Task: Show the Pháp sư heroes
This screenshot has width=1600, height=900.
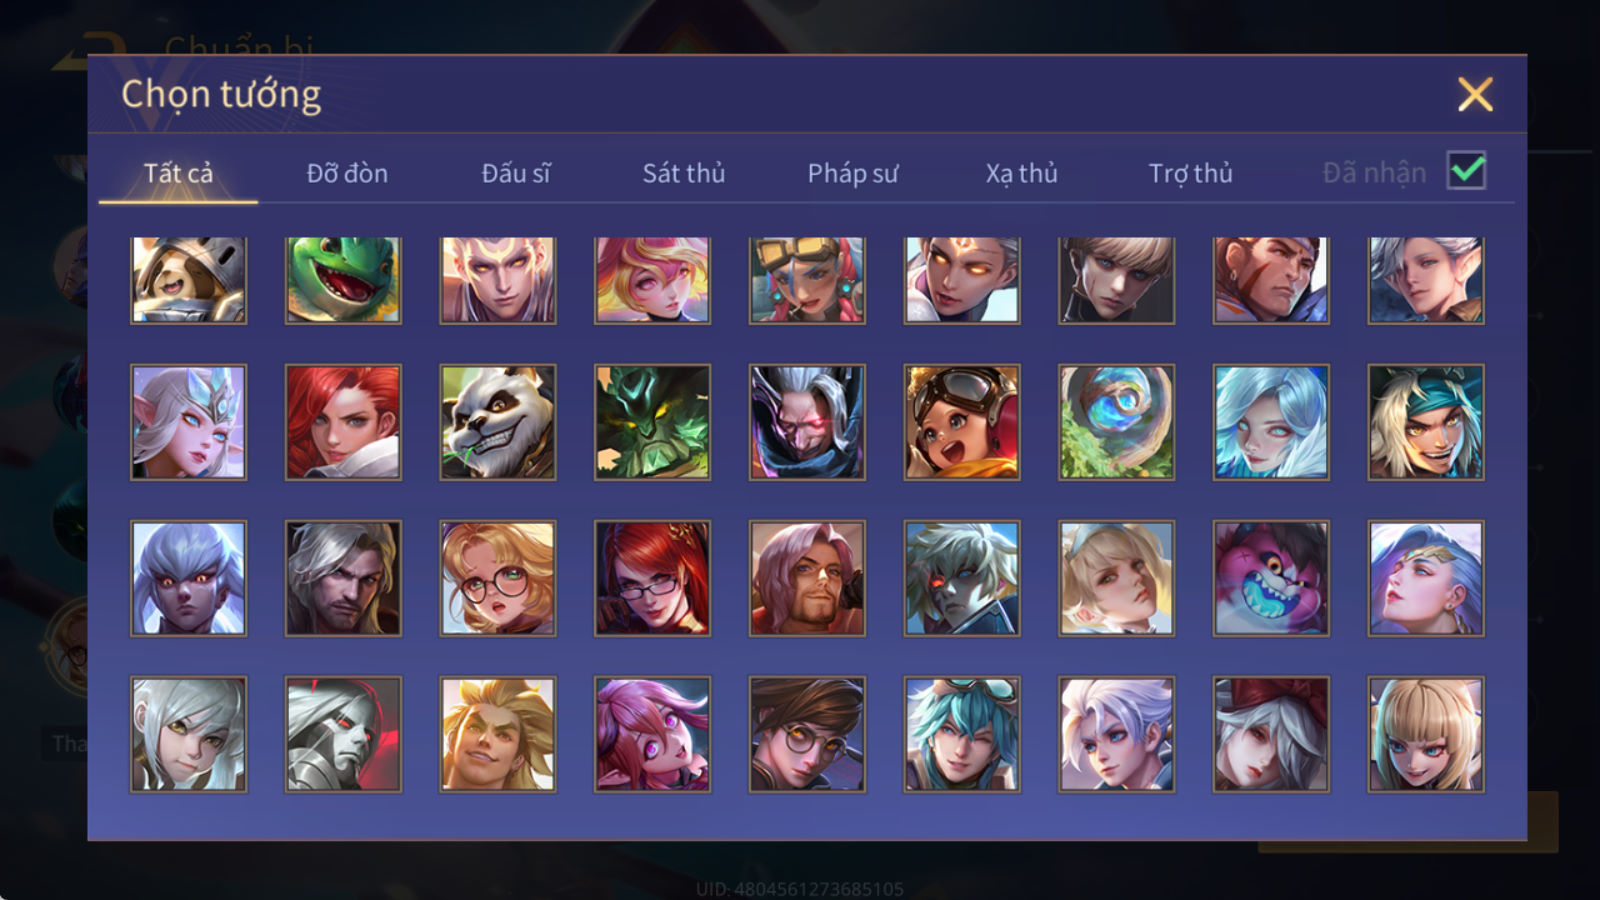Action: pyautogui.click(x=853, y=173)
